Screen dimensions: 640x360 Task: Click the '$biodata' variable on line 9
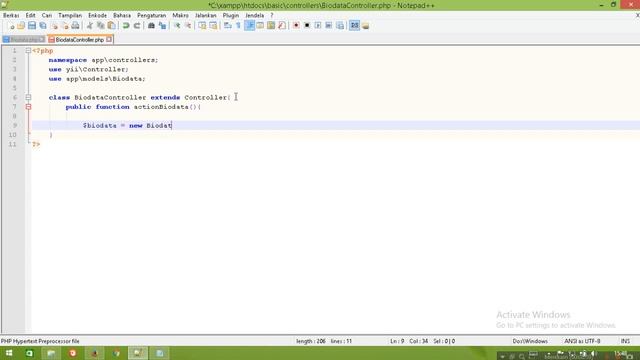click(100, 126)
